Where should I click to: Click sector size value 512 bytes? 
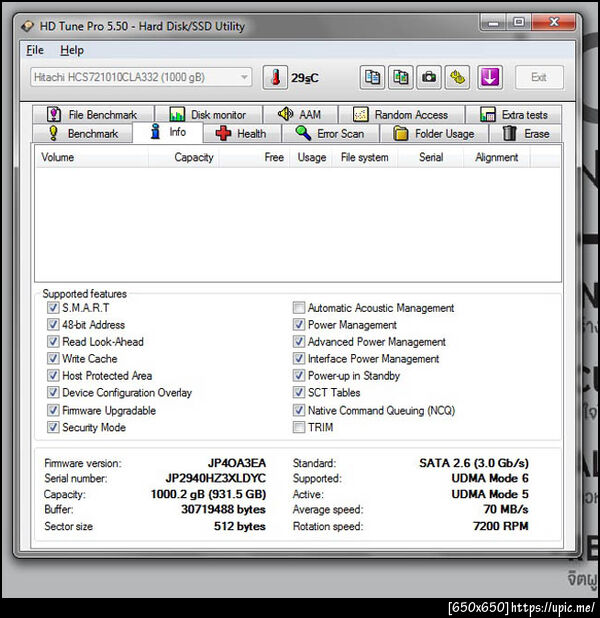point(240,527)
